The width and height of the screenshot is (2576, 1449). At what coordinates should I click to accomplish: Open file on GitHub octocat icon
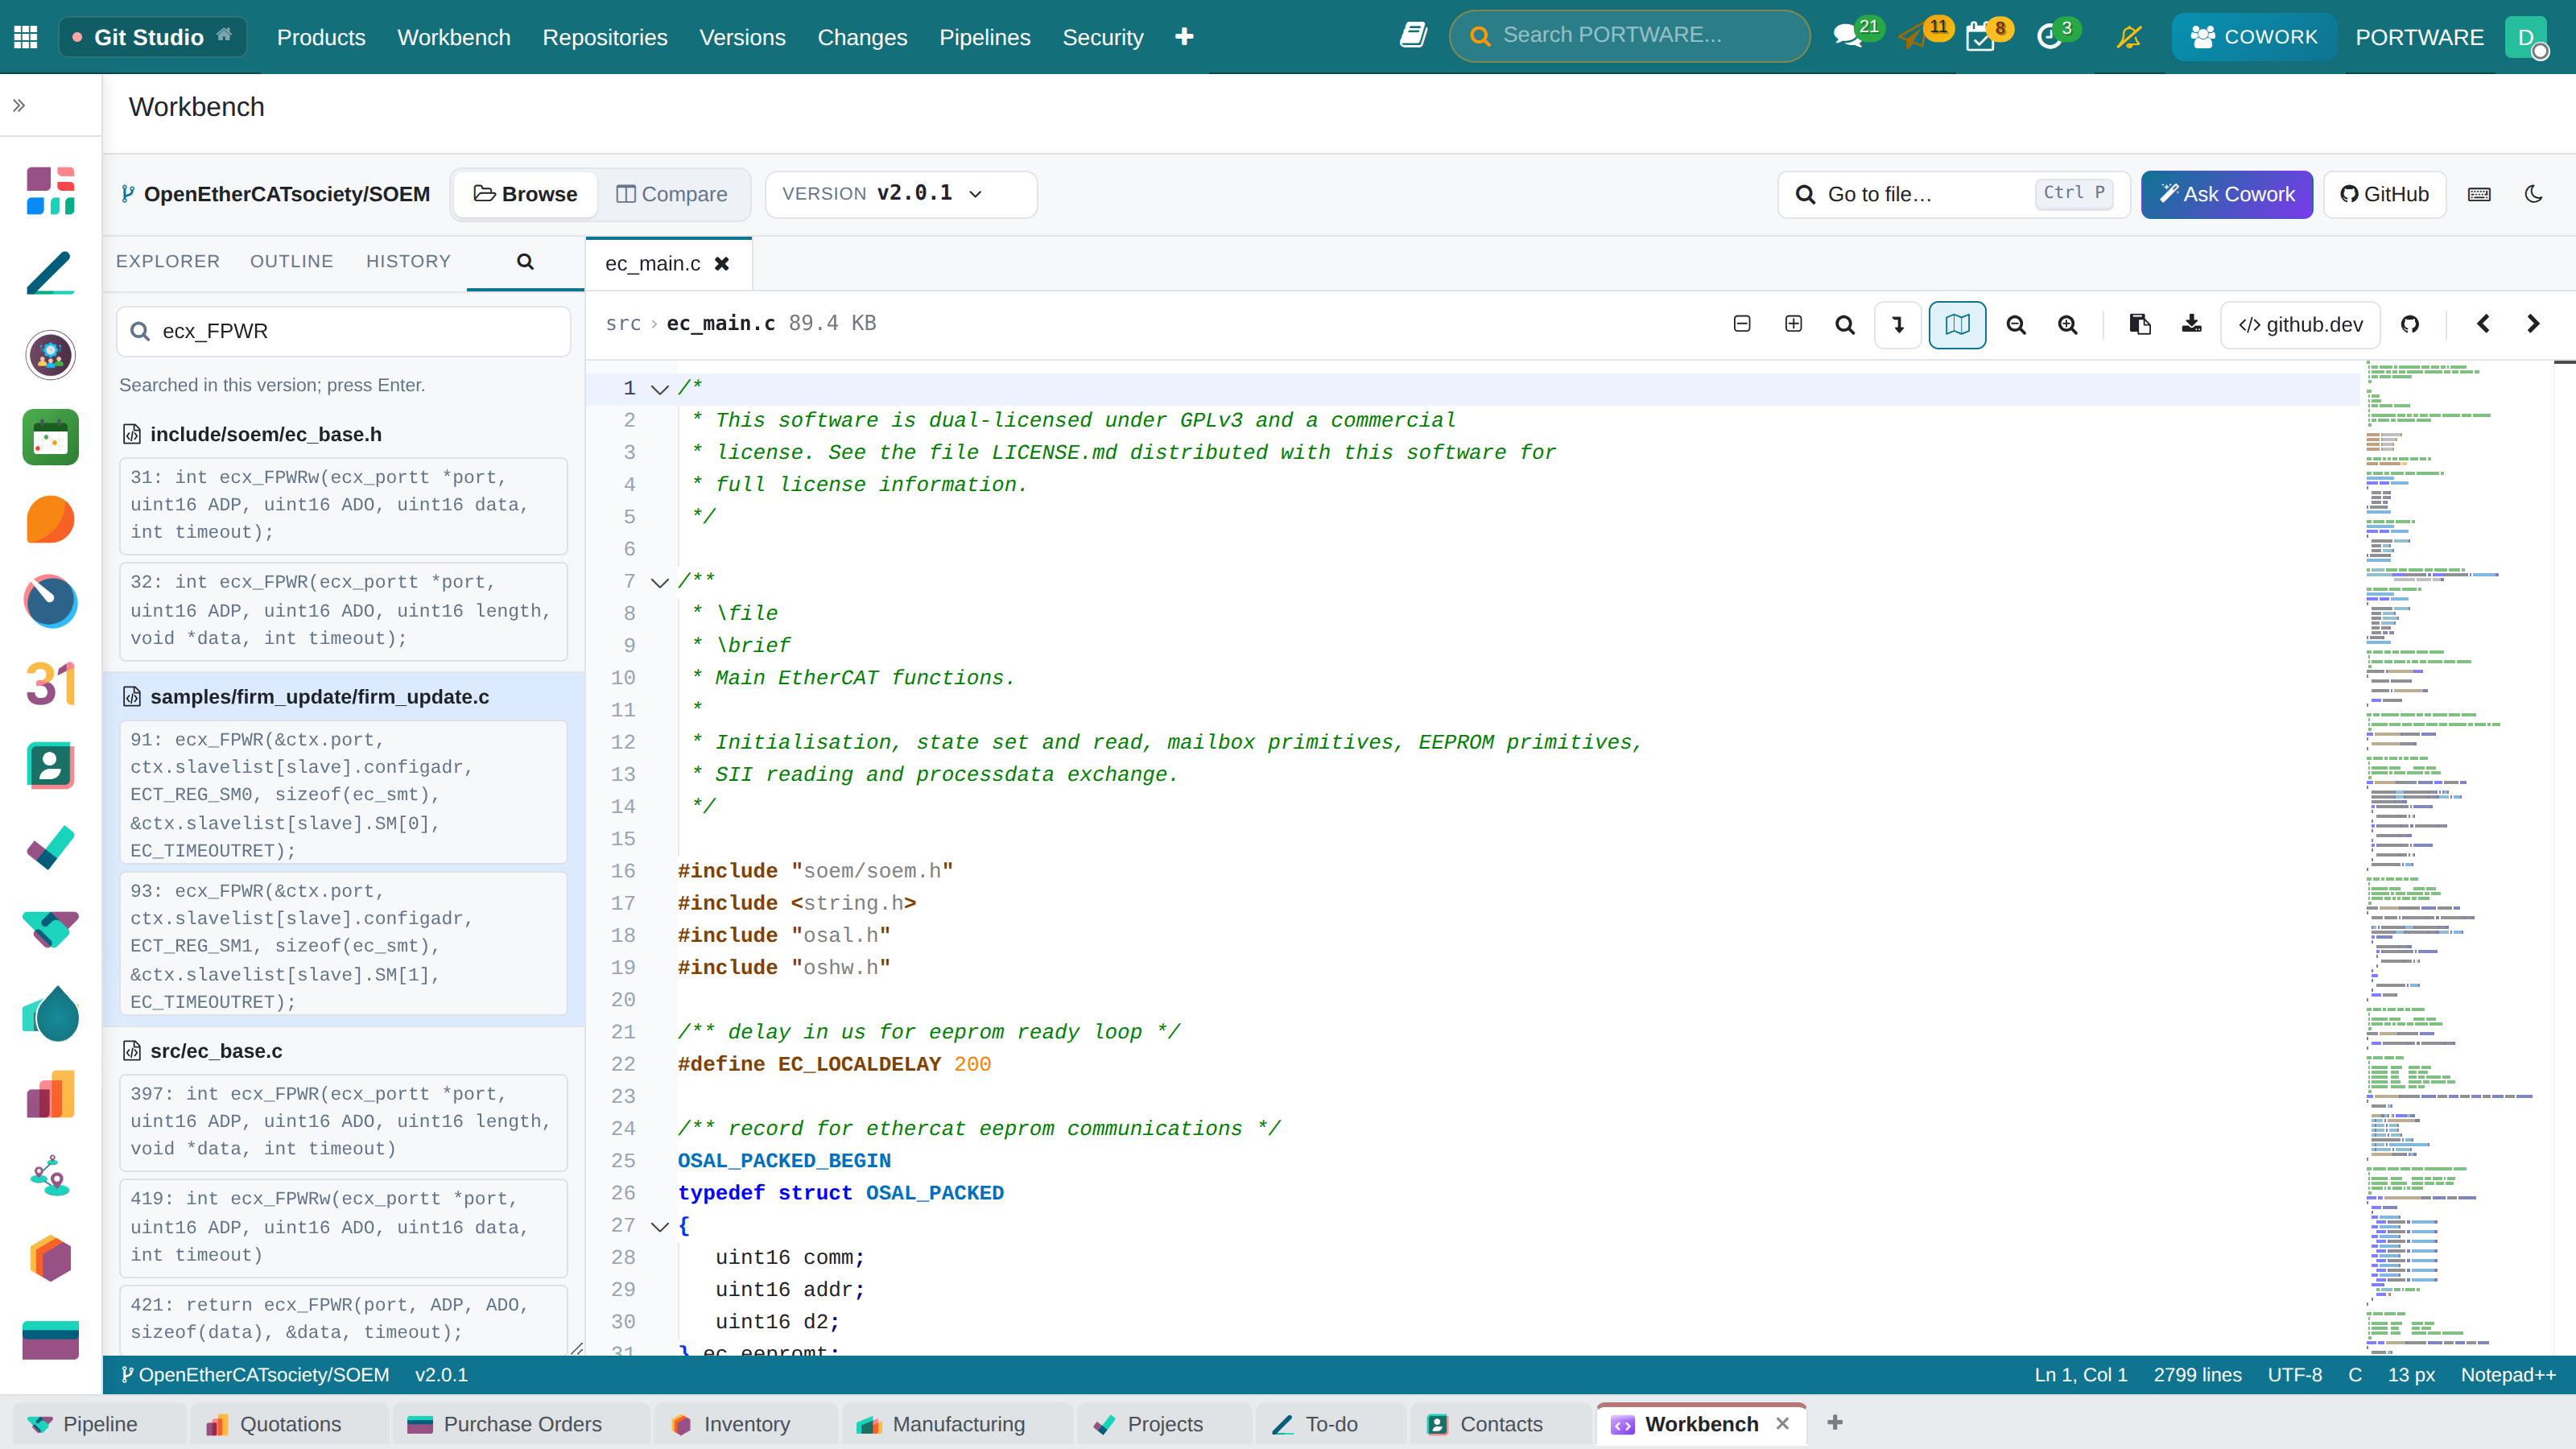point(2410,324)
